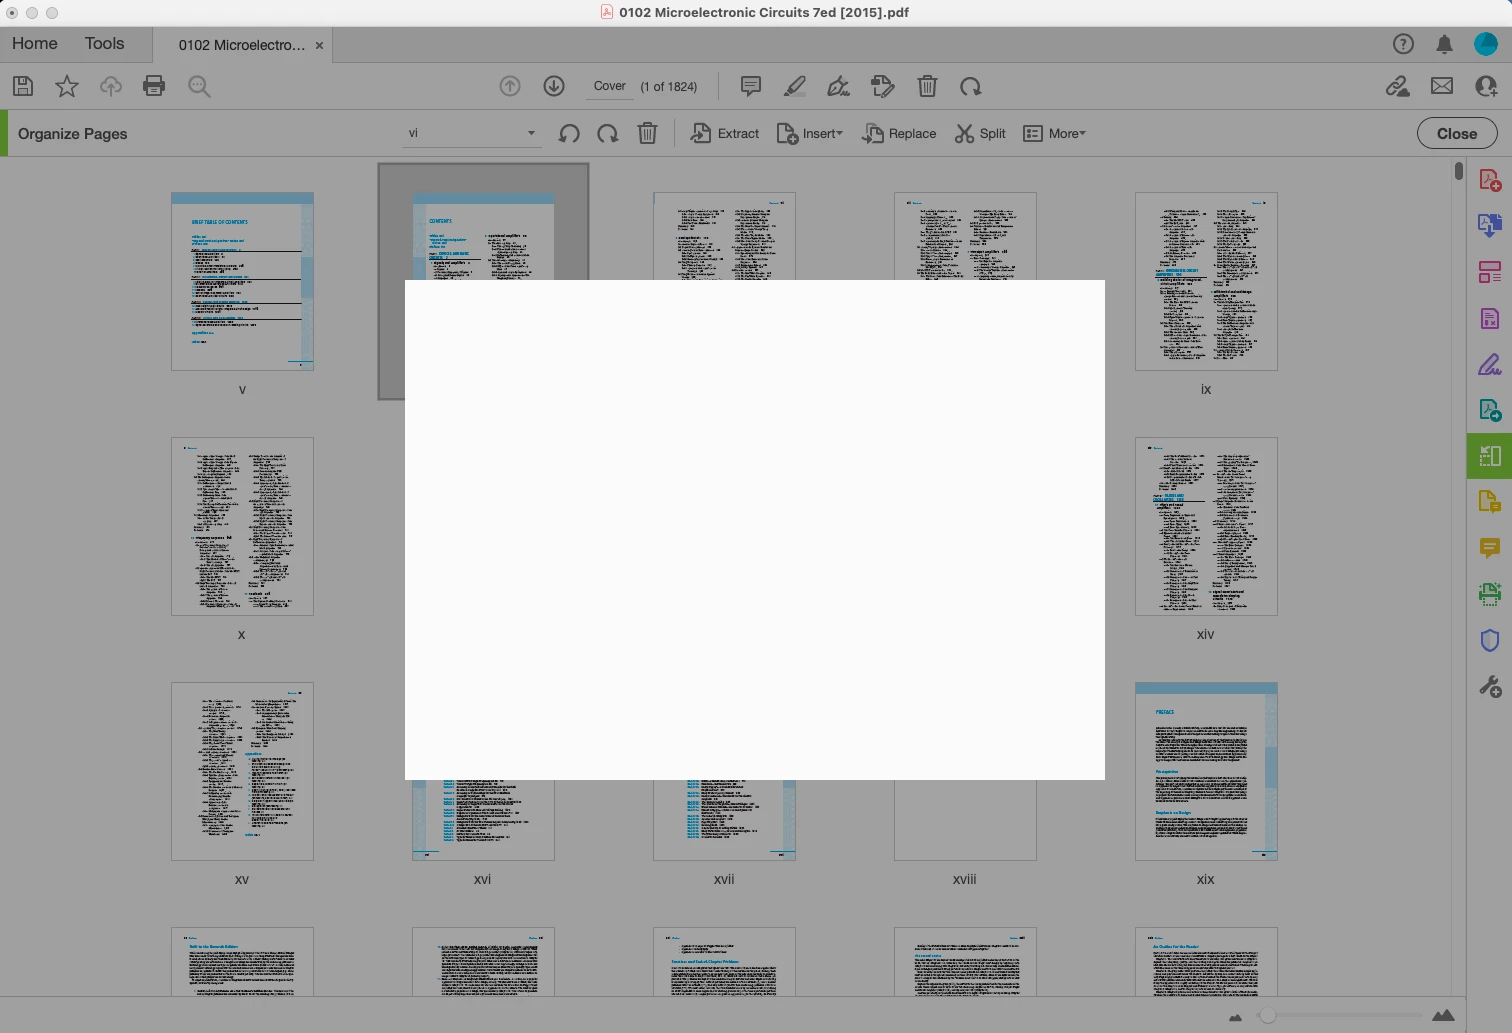Click the Extract button
The image size is (1512, 1033).
pyautogui.click(x=725, y=133)
